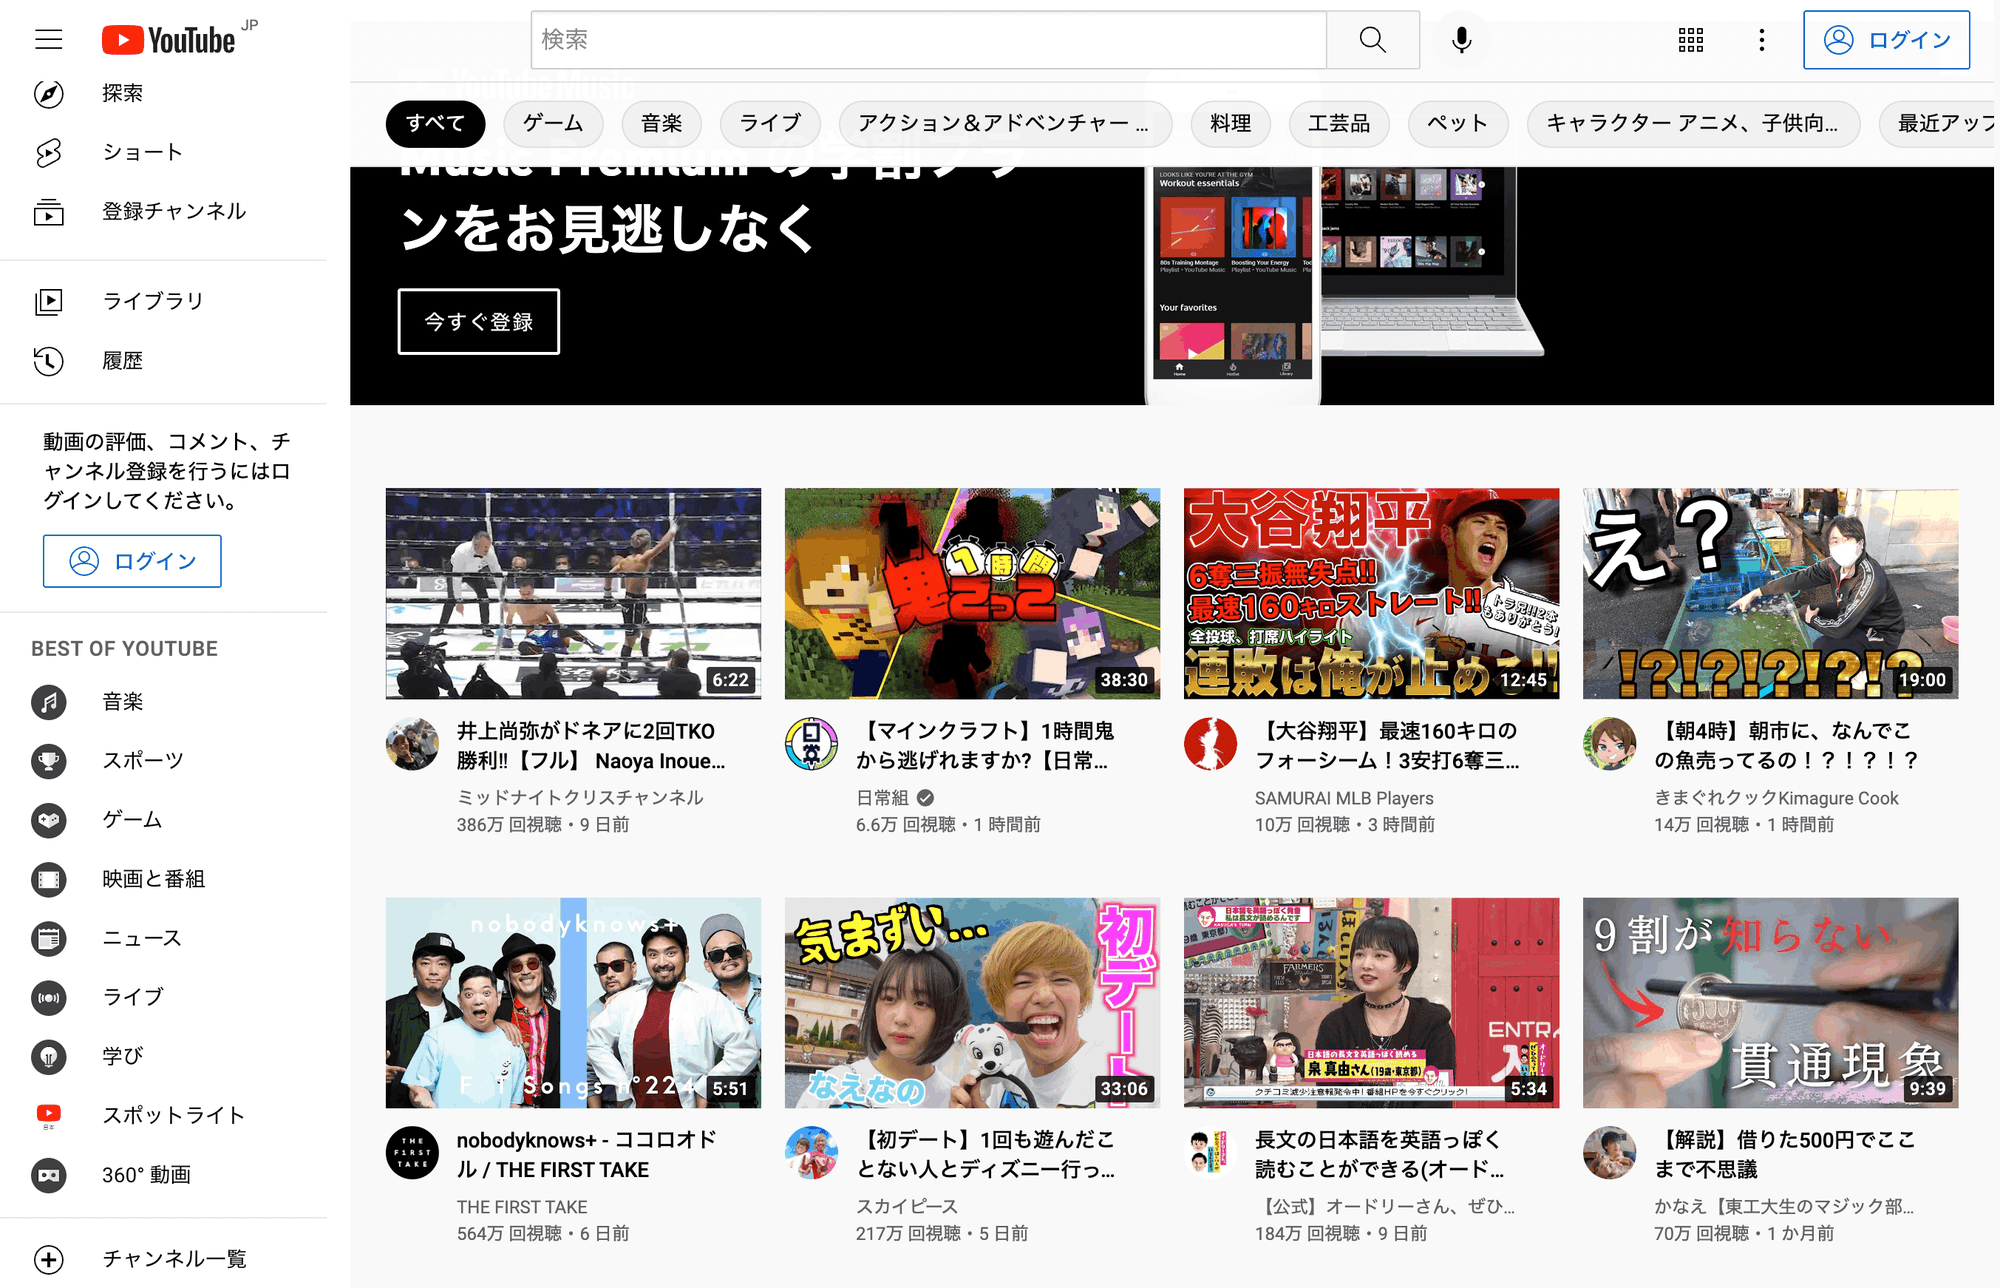This screenshot has width=2000, height=1288.
Task: Click the ショート shorts icon
Action: [x=49, y=152]
